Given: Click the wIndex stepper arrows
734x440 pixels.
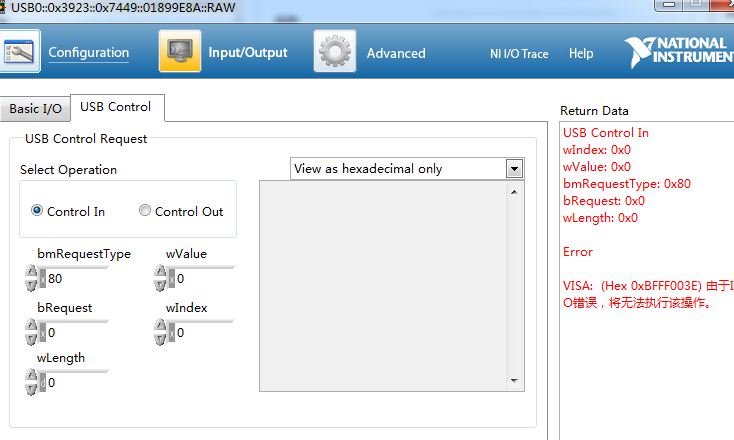Looking at the screenshot, I should coord(160,332).
